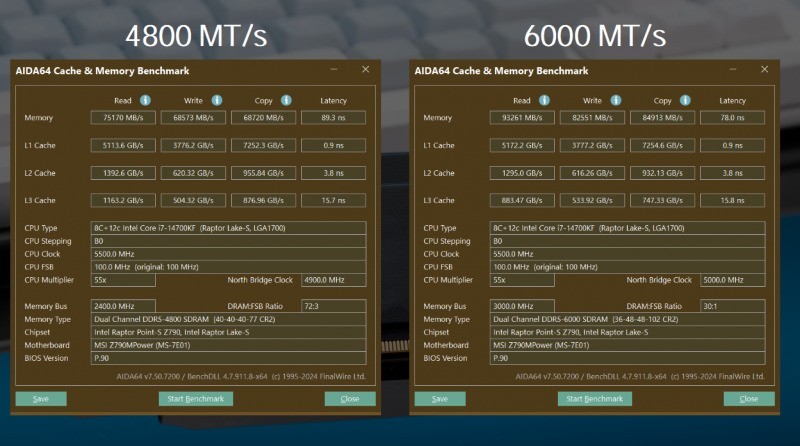800x446 pixels.
Task: Click North Bridge Clock value 4900.0 MHz
Action: (333, 280)
